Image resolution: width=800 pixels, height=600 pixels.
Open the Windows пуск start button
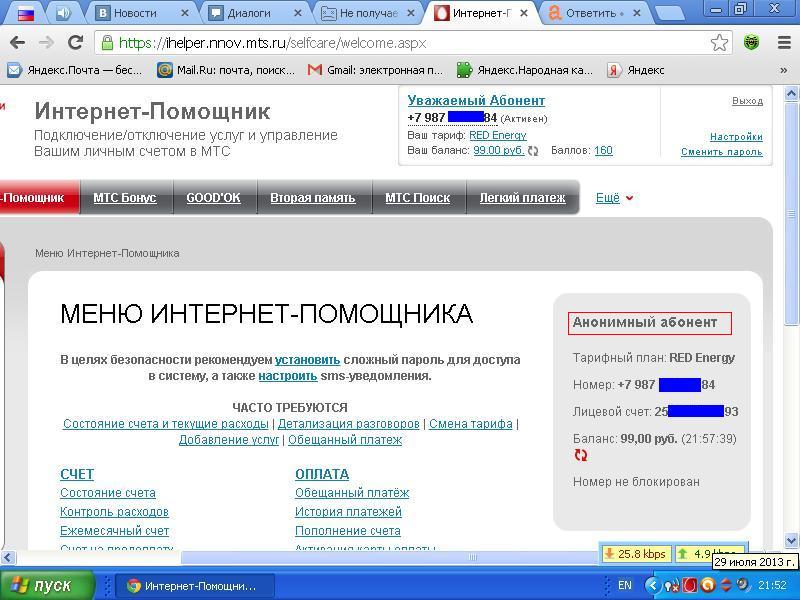[x=47, y=585]
